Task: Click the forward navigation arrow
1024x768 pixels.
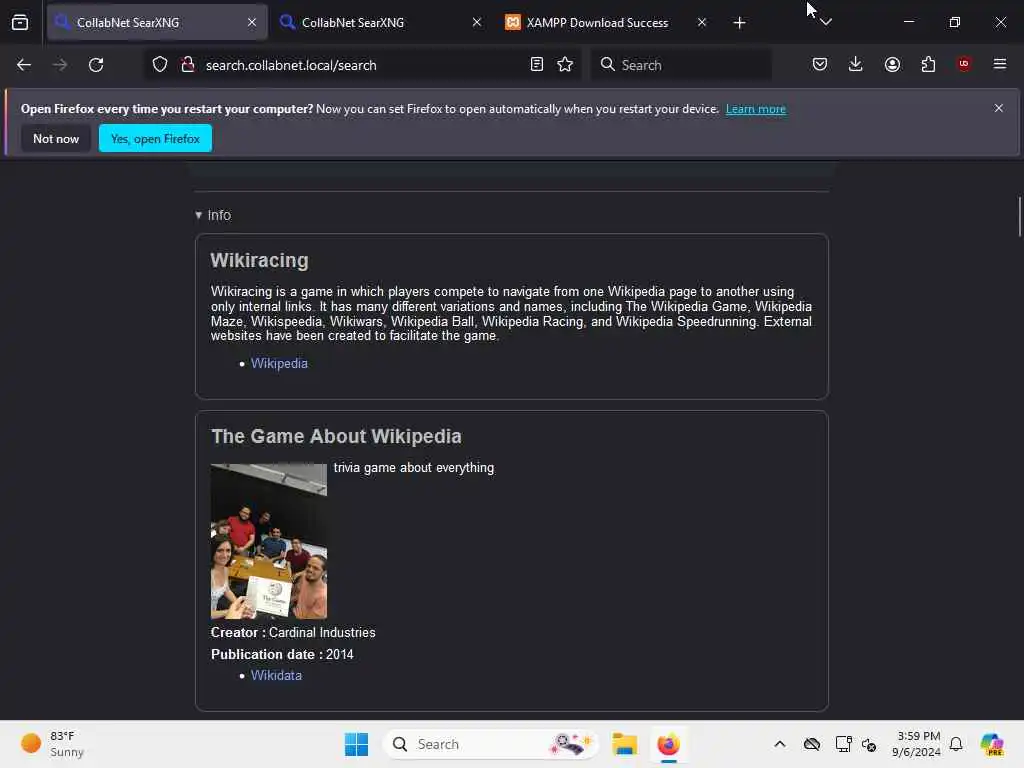Action: [60, 65]
